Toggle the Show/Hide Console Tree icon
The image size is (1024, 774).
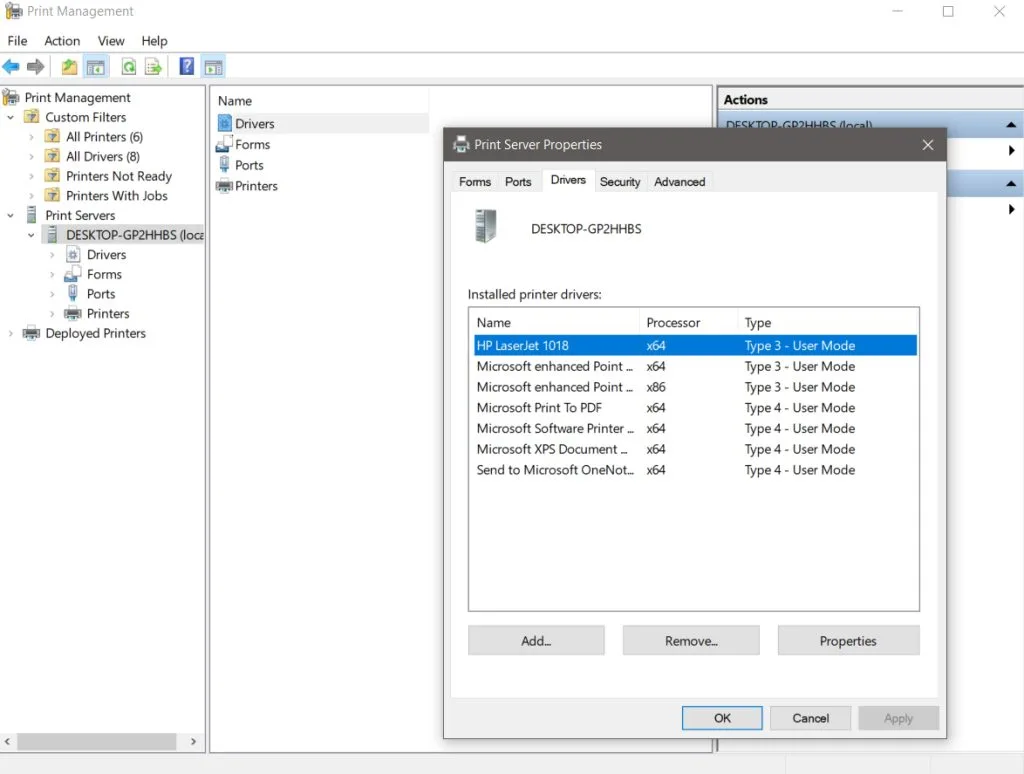(96, 67)
